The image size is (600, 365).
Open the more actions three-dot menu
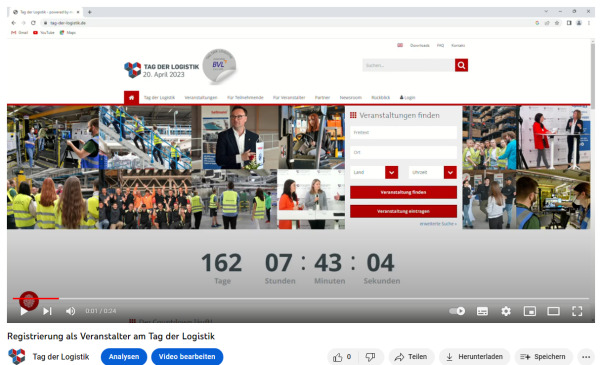click(x=586, y=357)
